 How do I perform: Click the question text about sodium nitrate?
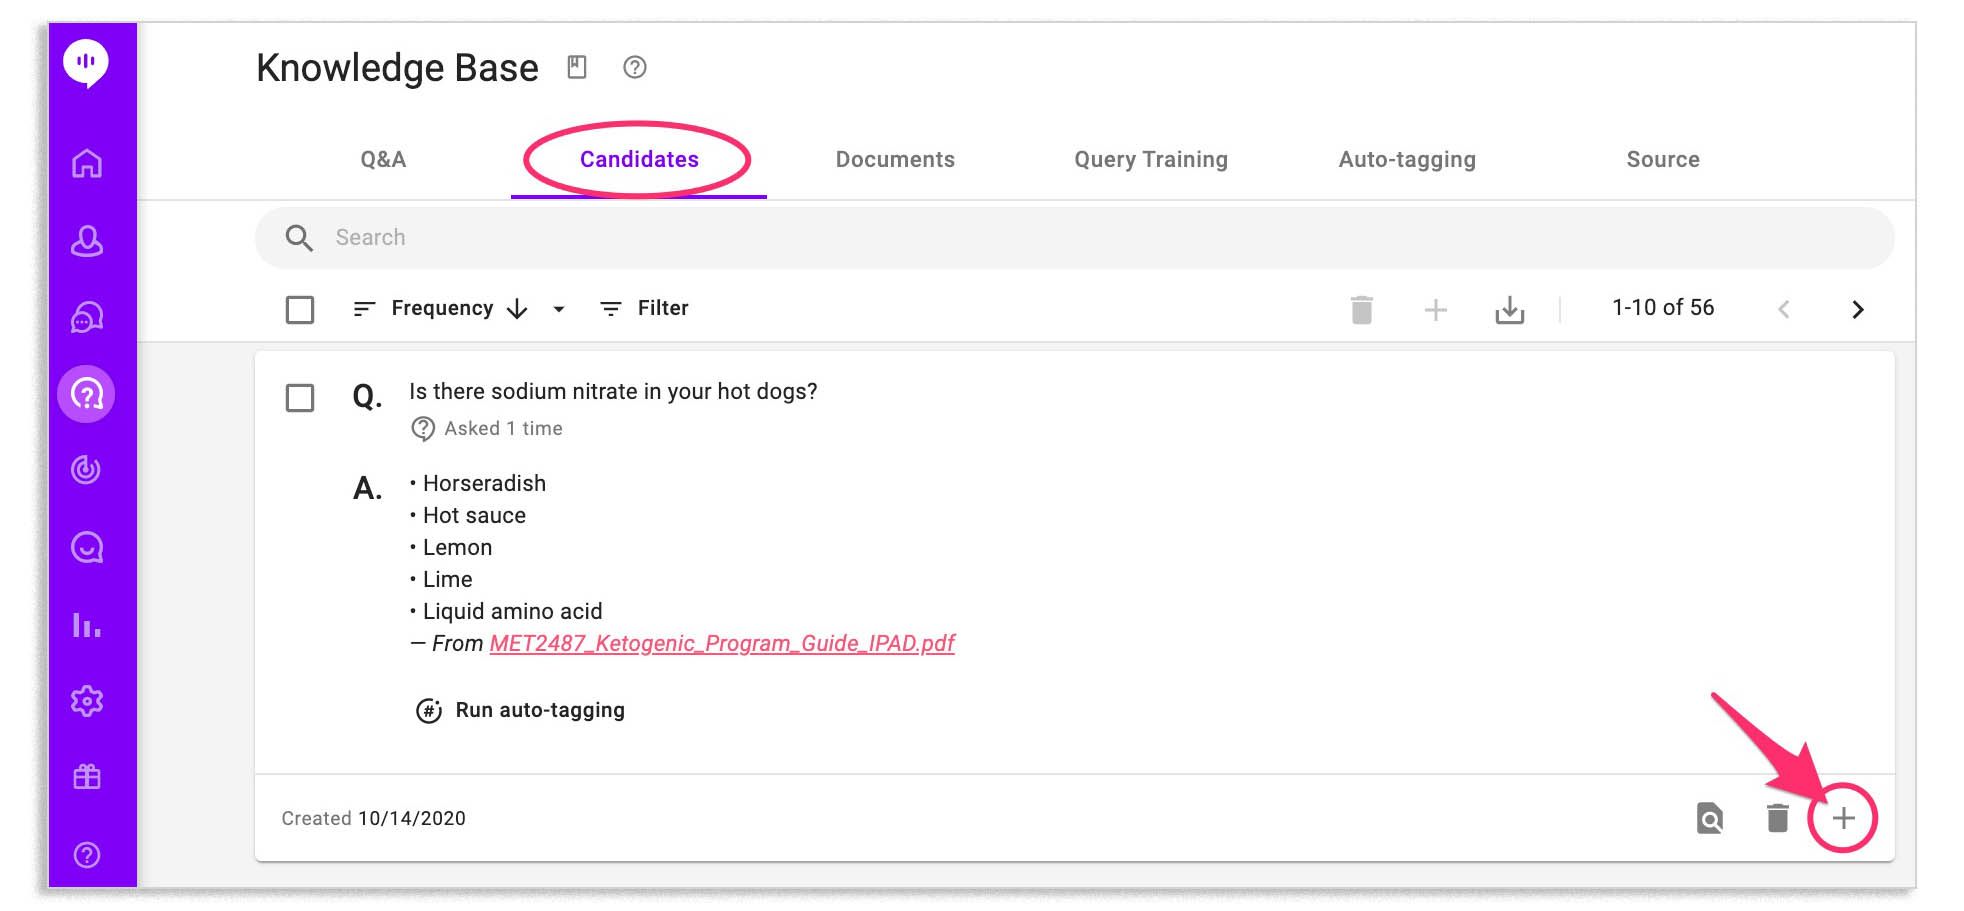pos(613,391)
